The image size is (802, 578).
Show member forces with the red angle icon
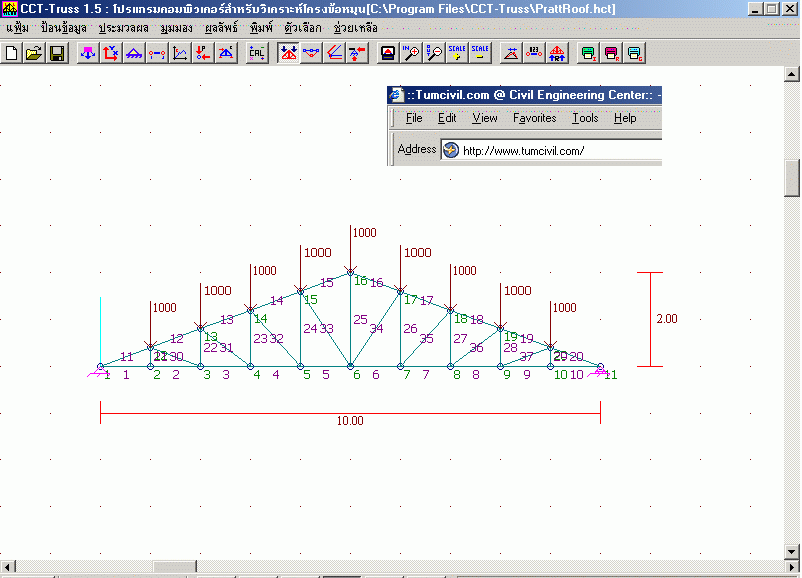(334, 53)
